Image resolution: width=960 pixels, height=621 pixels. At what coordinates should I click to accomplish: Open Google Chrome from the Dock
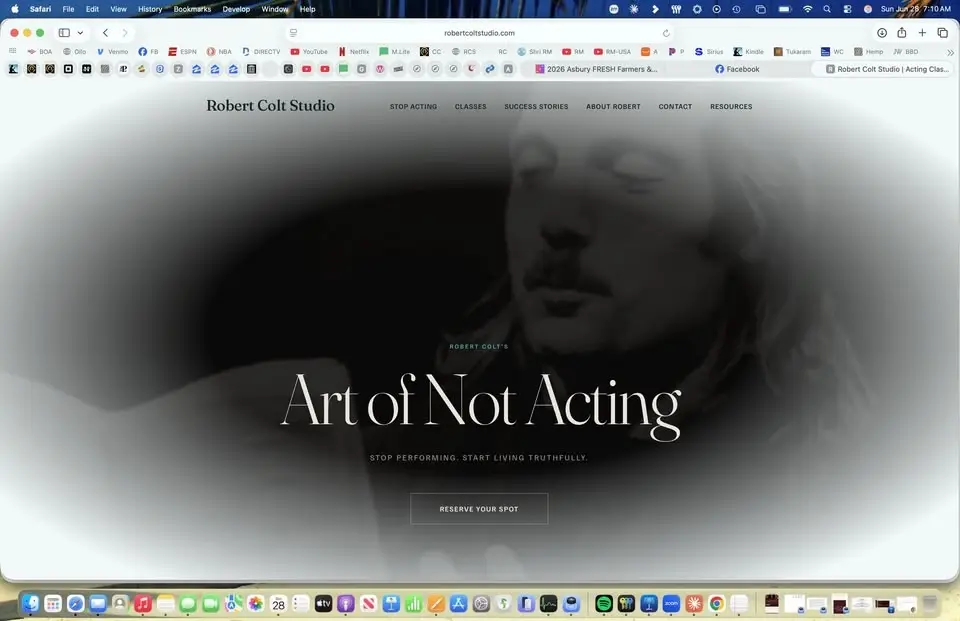[716, 604]
